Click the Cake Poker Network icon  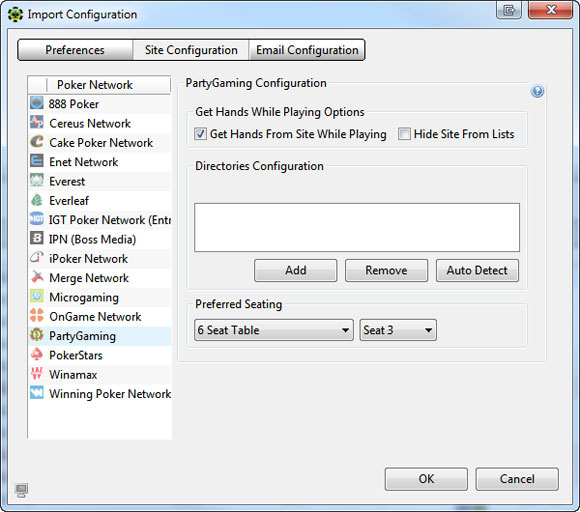pyautogui.click(x=37, y=141)
